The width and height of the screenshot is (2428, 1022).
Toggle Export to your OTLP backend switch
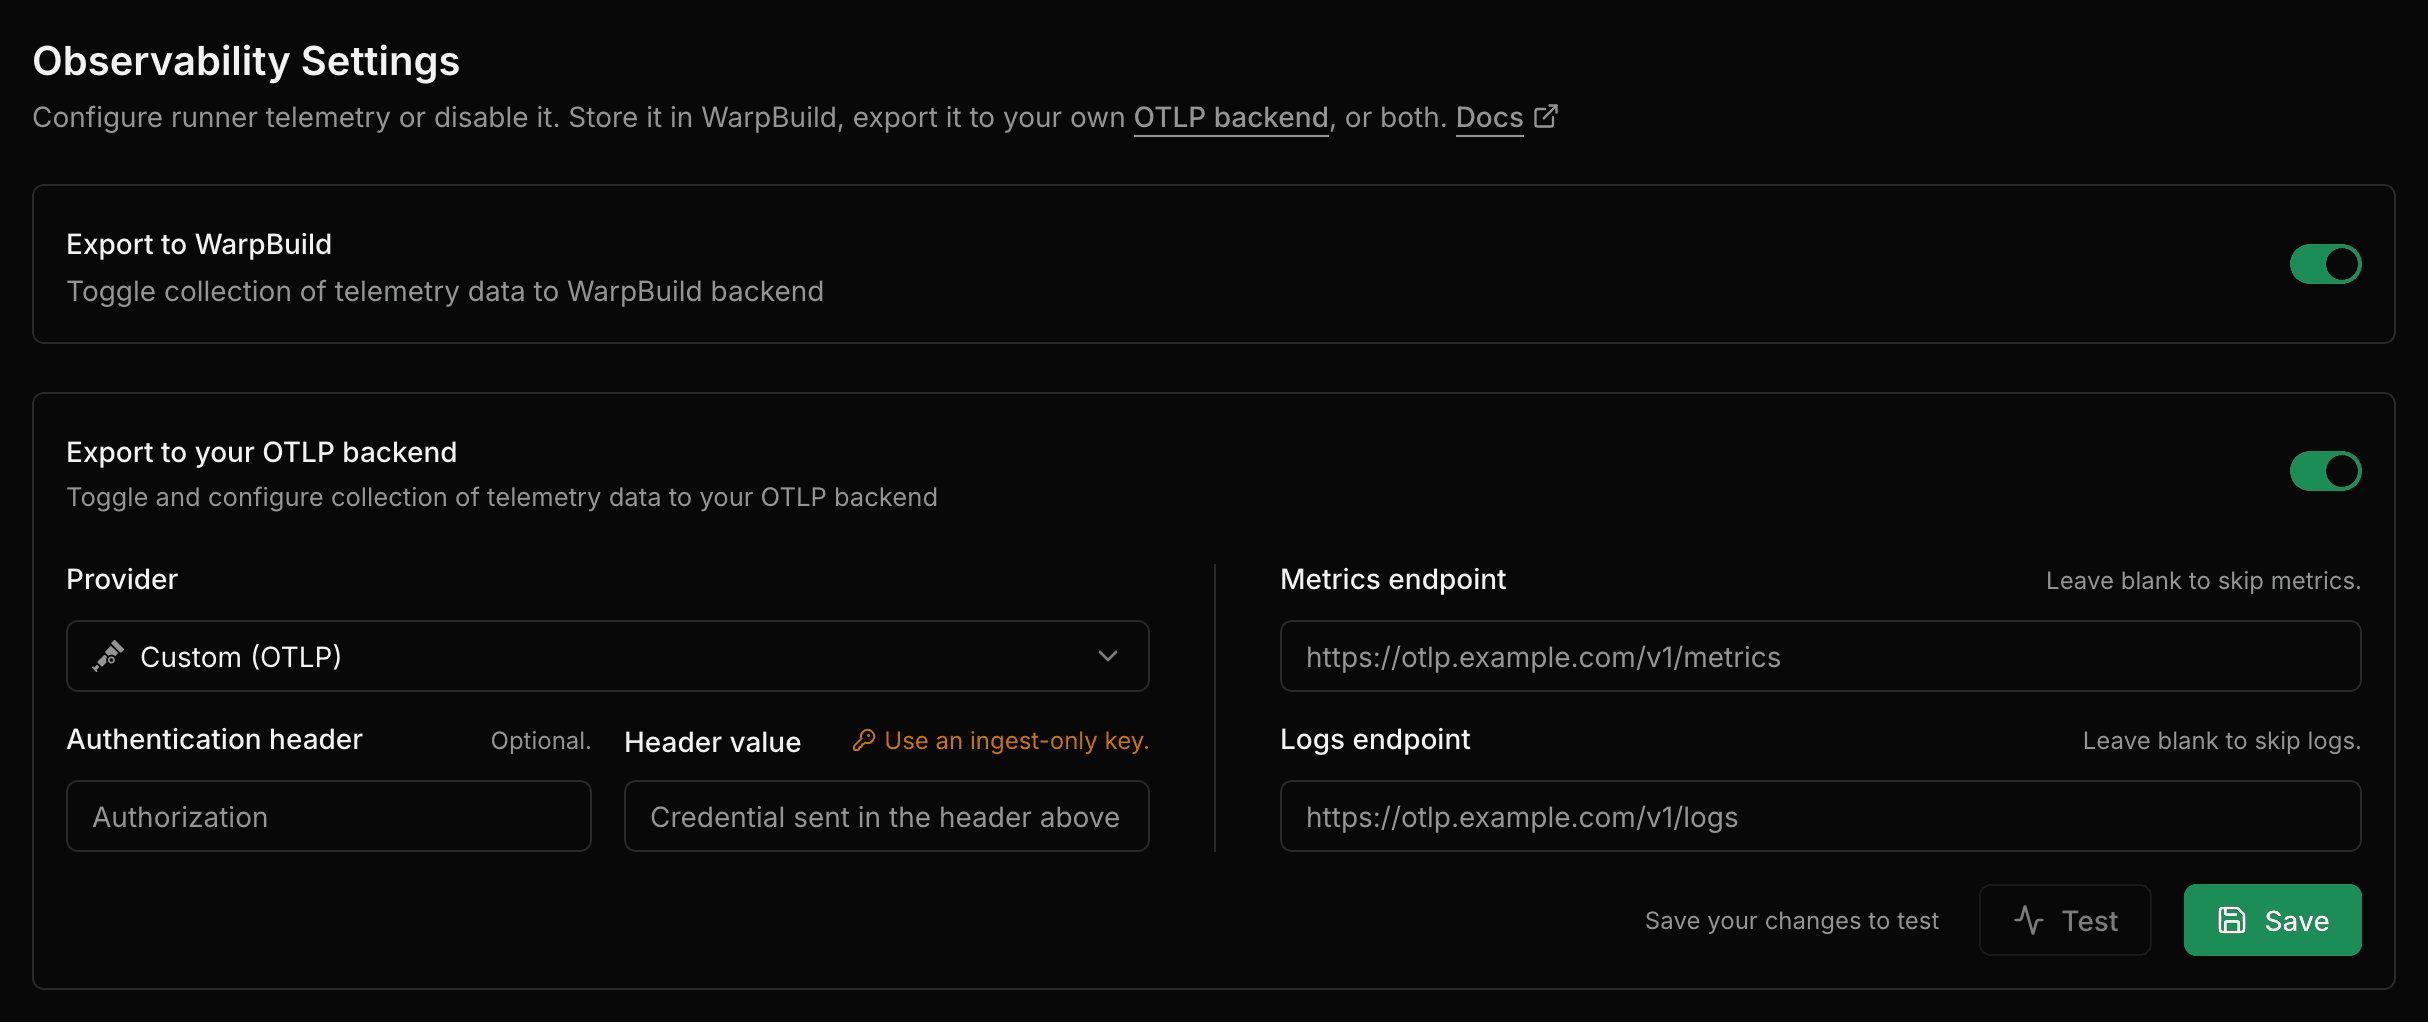coord(2325,471)
